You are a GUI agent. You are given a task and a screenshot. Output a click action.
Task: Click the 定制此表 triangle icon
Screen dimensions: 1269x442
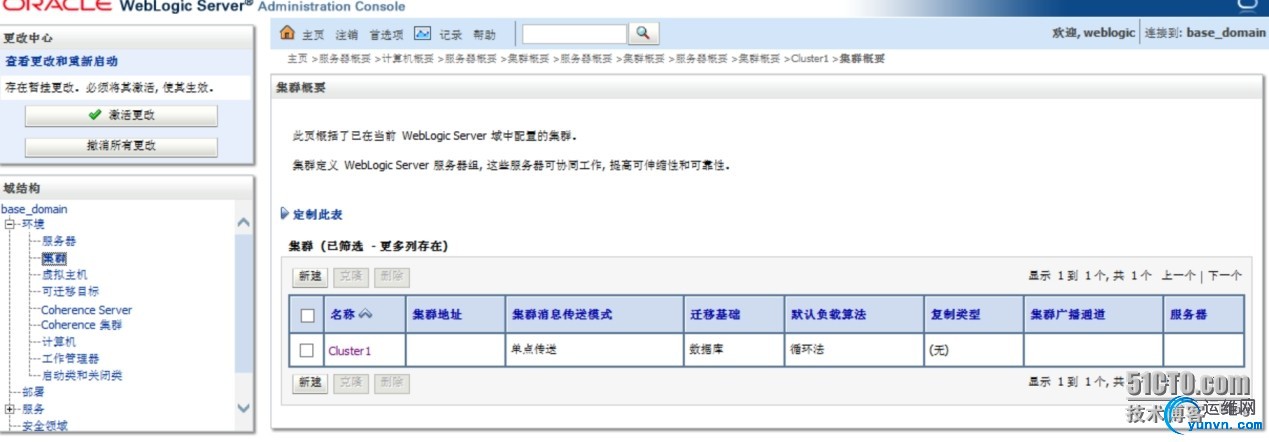pyautogui.click(x=285, y=214)
